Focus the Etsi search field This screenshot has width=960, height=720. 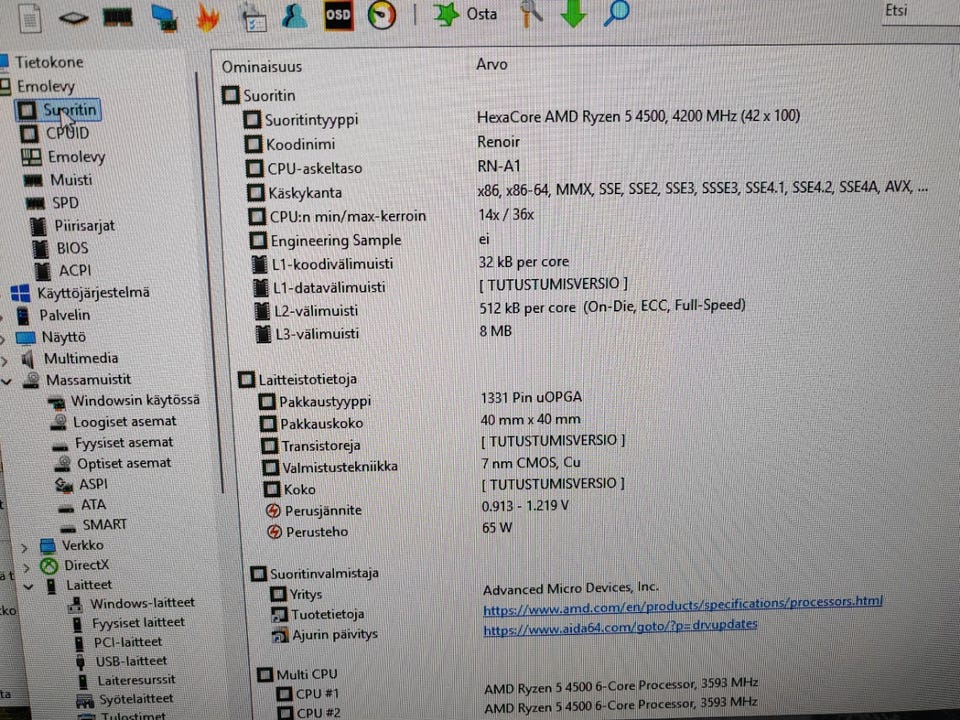coord(920,12)
